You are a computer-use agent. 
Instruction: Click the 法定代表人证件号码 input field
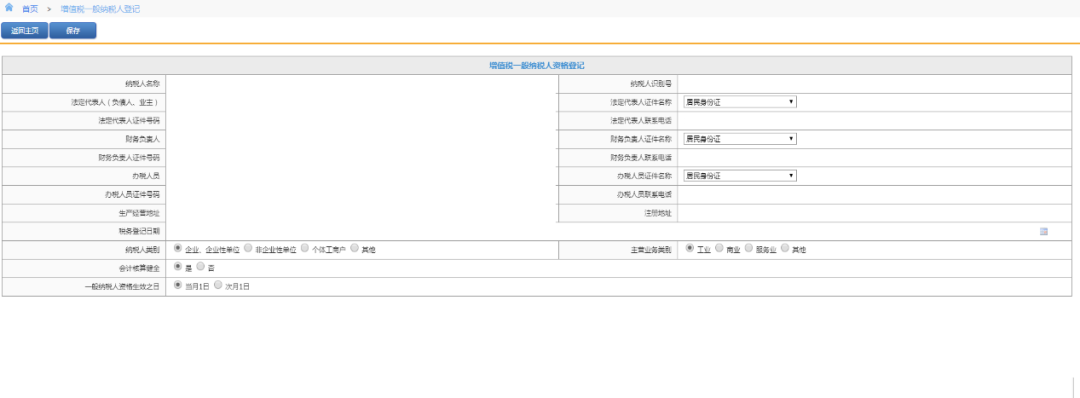(361, 121)
